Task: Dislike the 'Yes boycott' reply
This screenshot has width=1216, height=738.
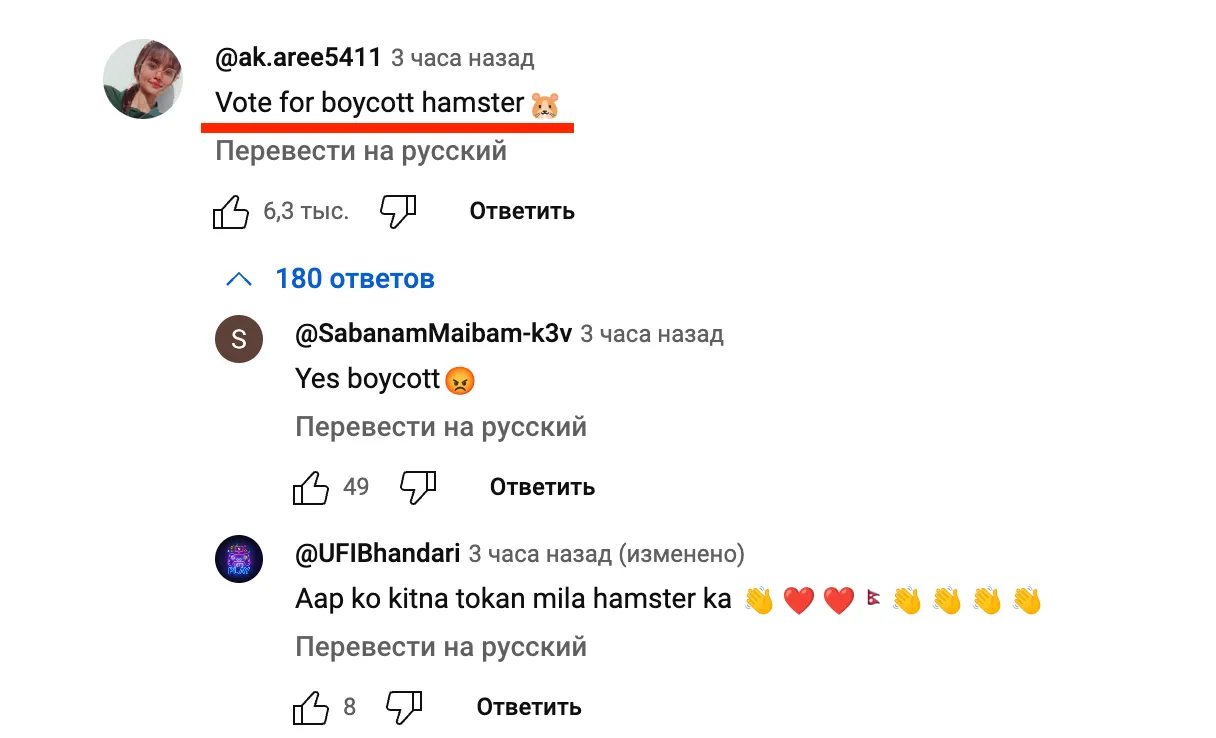Action: point(418,488)
